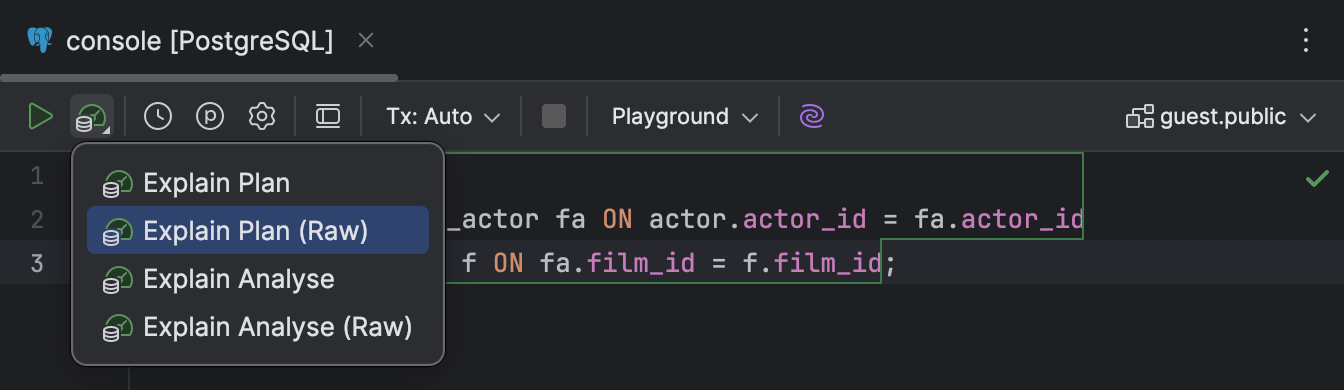Close the console [PostgreSQL] tab
The image size is (1344, 390).
click(x=366, y=41)
